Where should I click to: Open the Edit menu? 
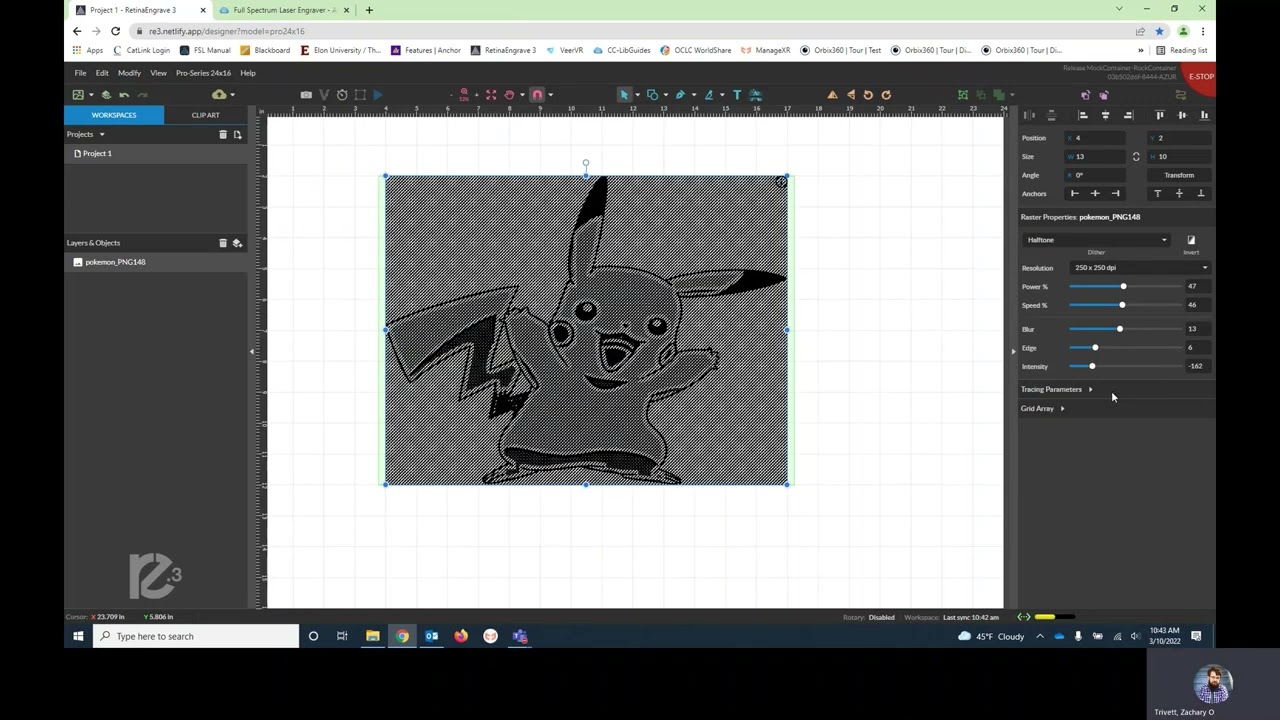click(x=102, y=73)
